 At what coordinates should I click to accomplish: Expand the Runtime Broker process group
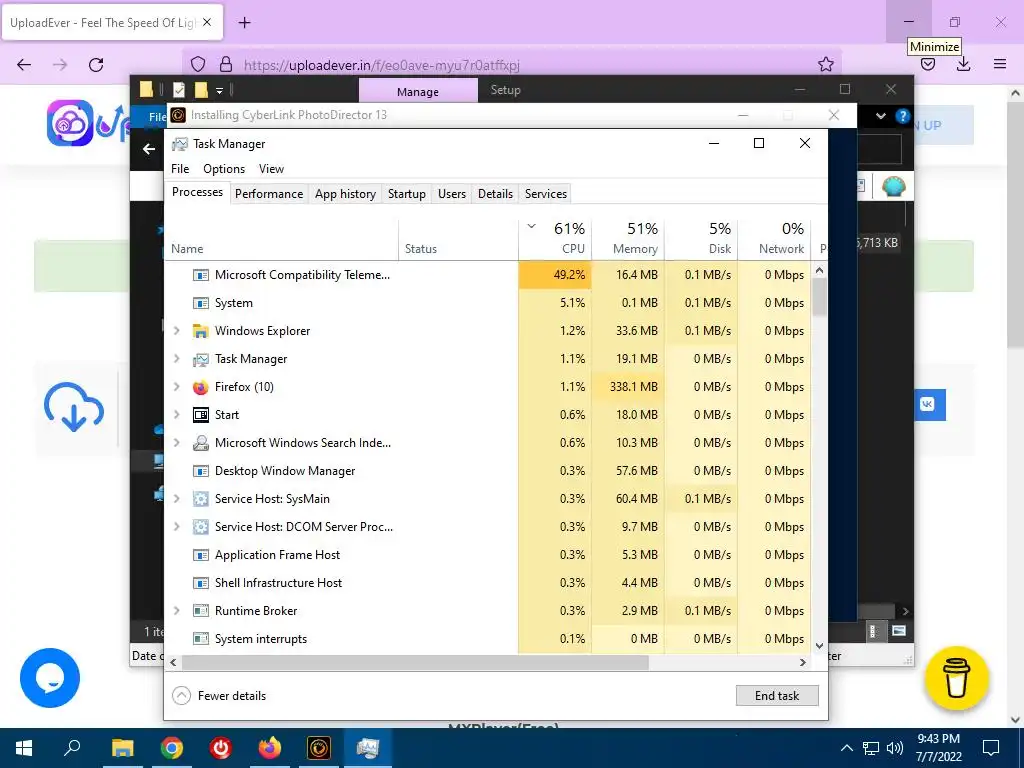(x=176, y=611)
